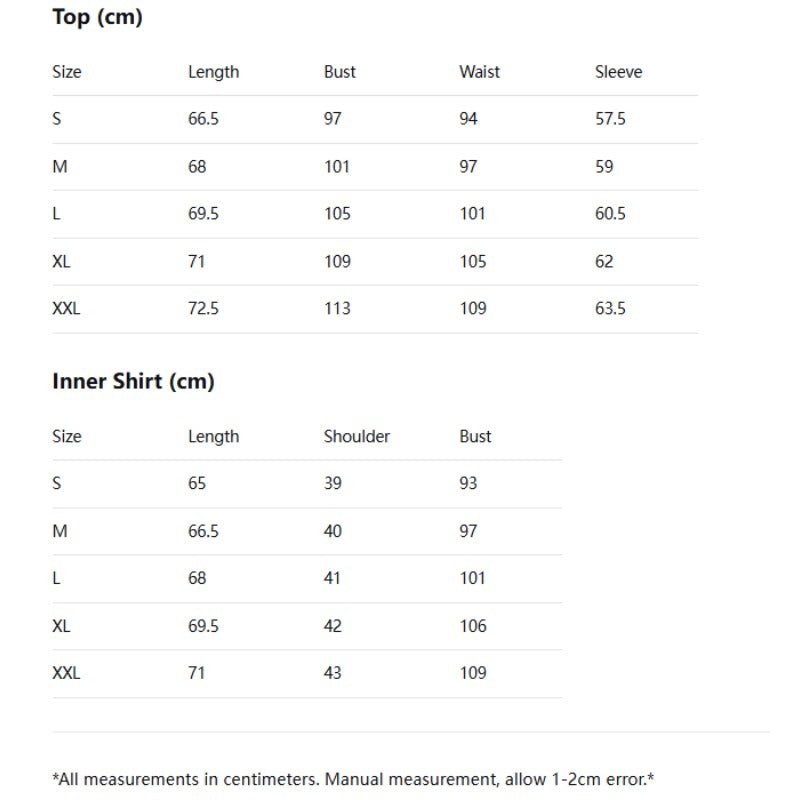Select the Sleeve column header
Screen dimensions: 800x800
(x=618, y=72)
